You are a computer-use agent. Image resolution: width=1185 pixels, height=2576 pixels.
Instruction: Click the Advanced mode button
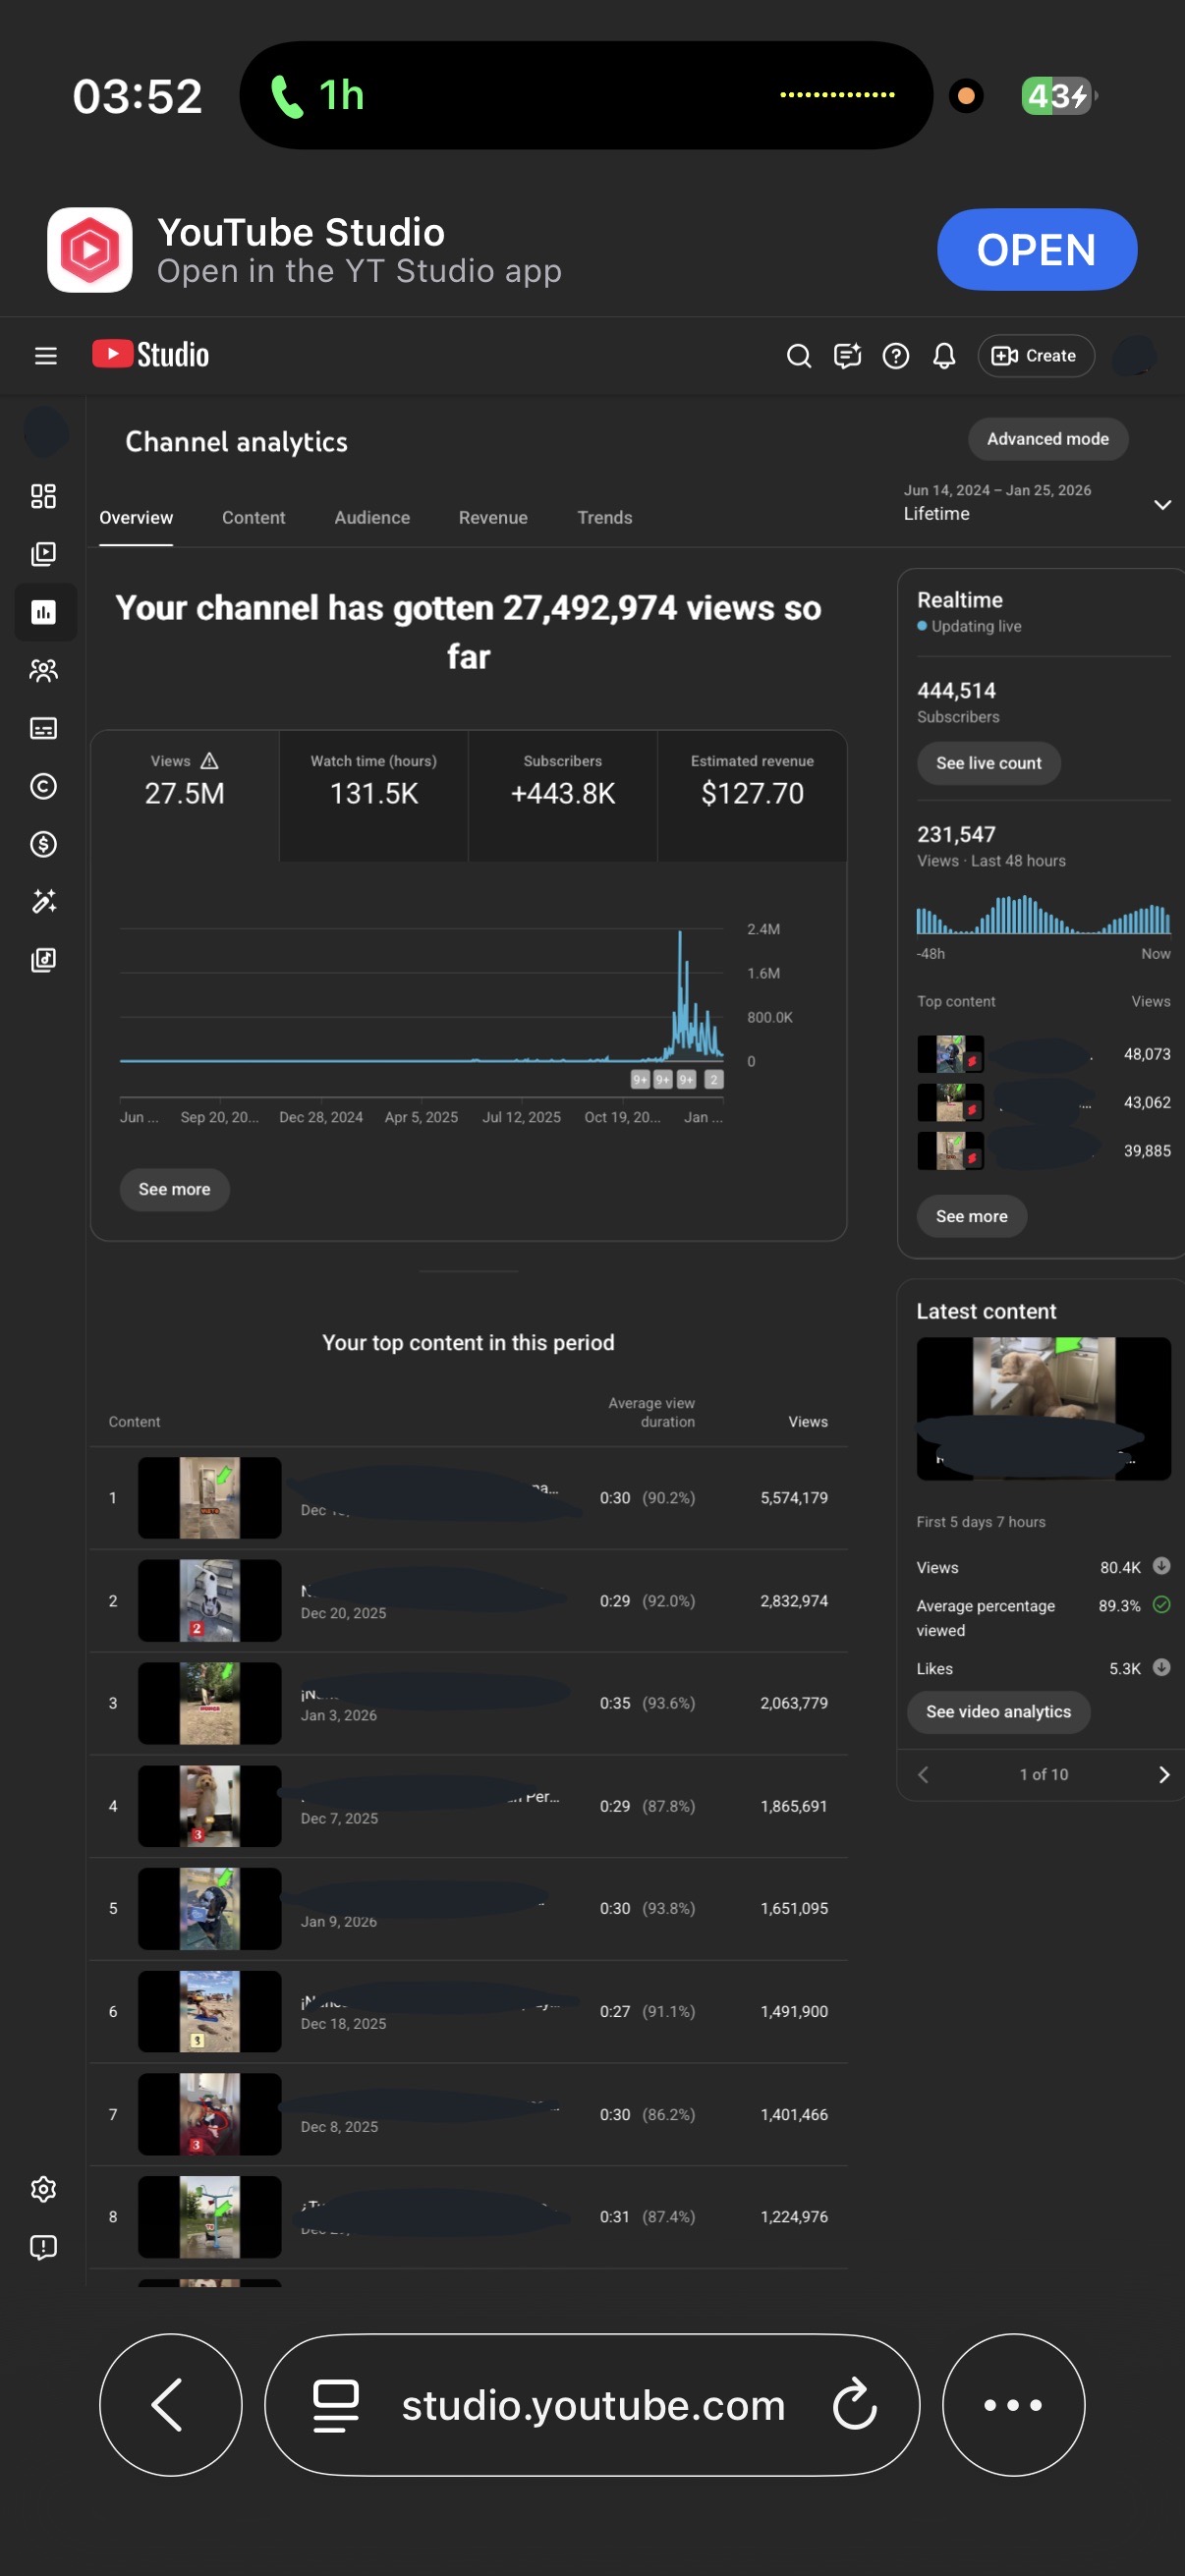coord(1048,439)
